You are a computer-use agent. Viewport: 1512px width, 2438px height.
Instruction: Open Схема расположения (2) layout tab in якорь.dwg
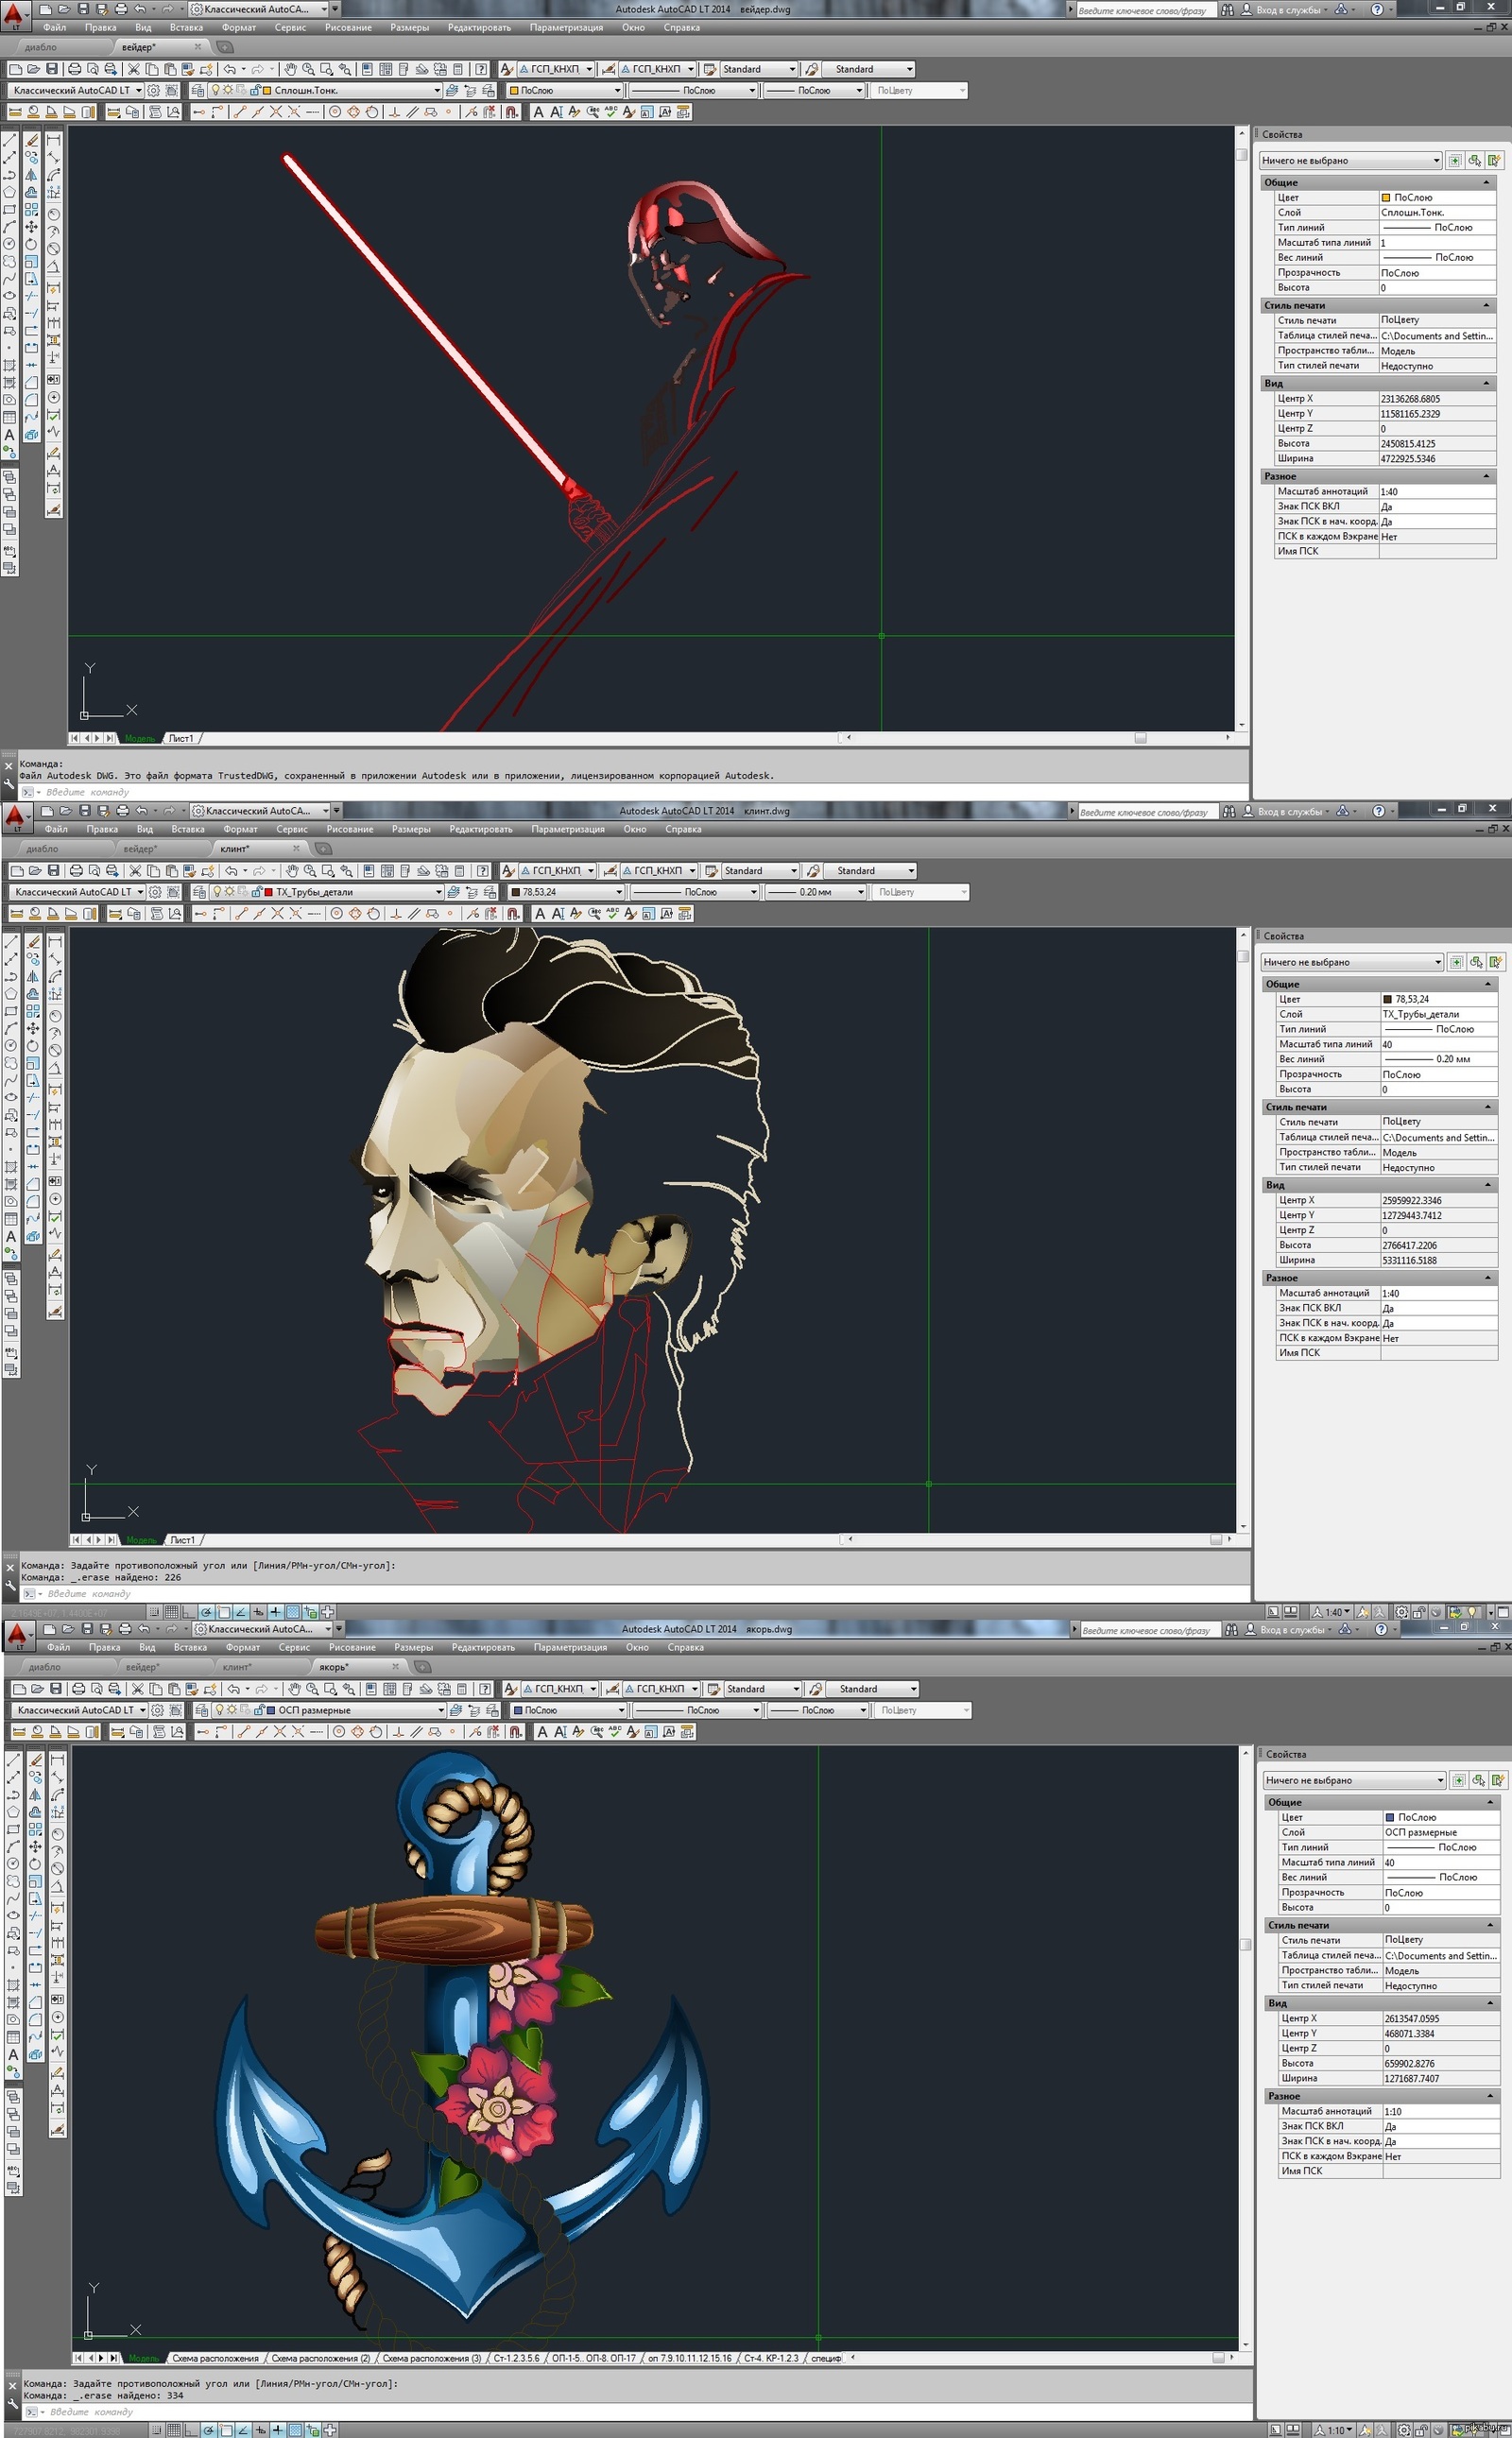click(320, 2358)
